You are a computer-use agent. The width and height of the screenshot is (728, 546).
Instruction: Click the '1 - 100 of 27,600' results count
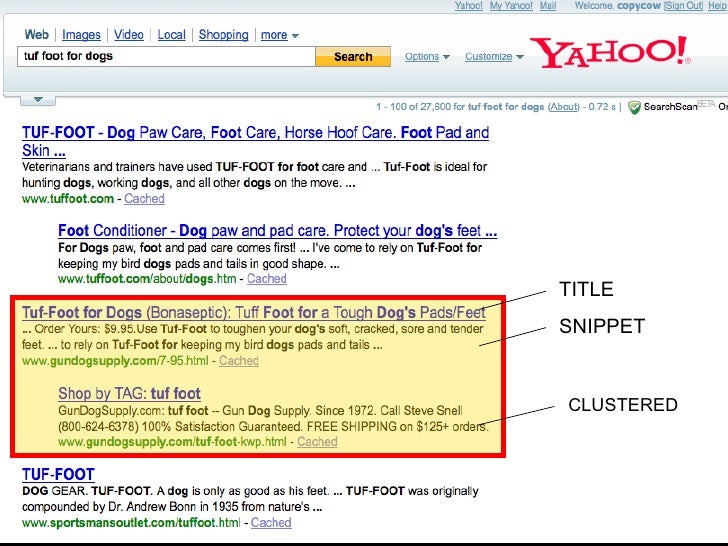click(413, 107)
